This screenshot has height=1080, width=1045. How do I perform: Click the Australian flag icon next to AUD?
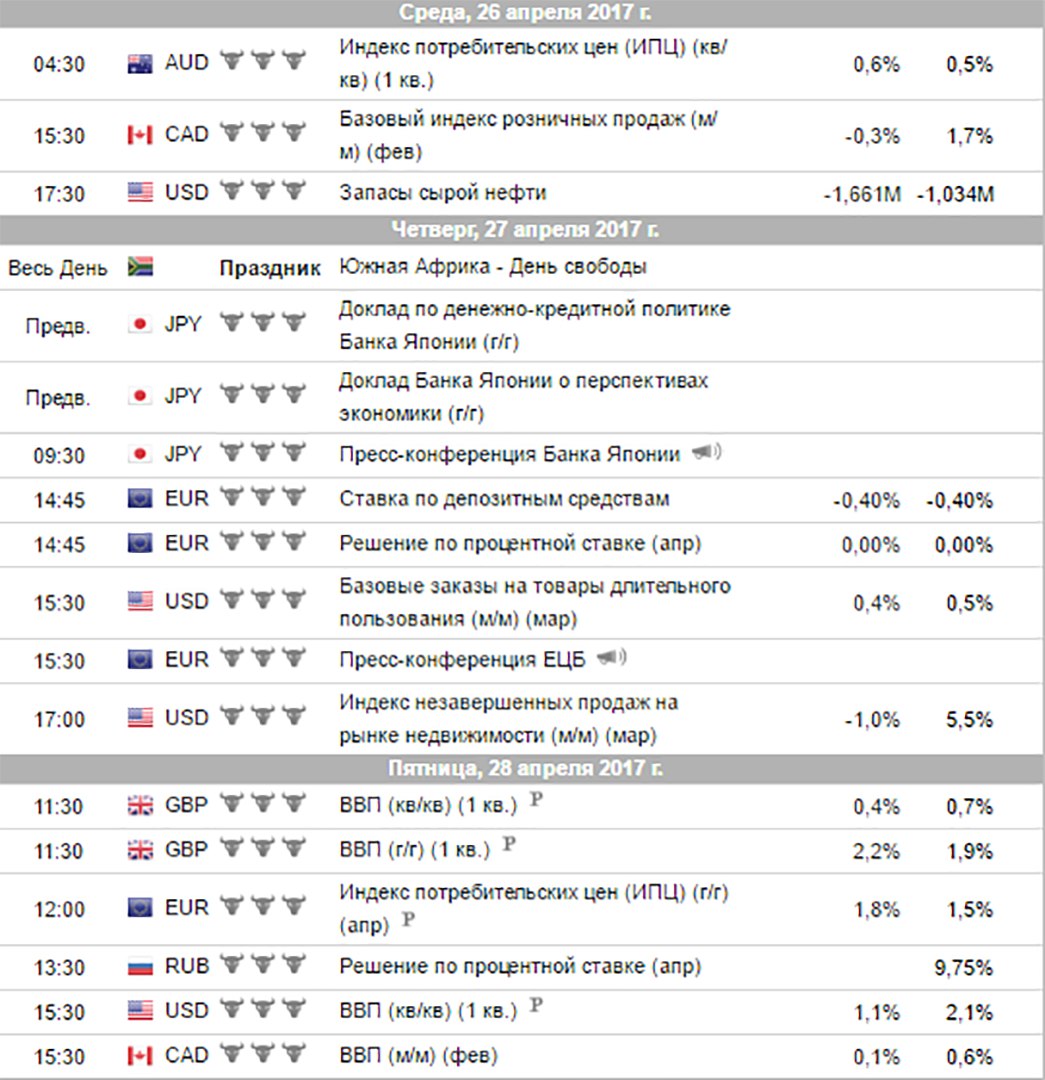[x=140, y=64]
